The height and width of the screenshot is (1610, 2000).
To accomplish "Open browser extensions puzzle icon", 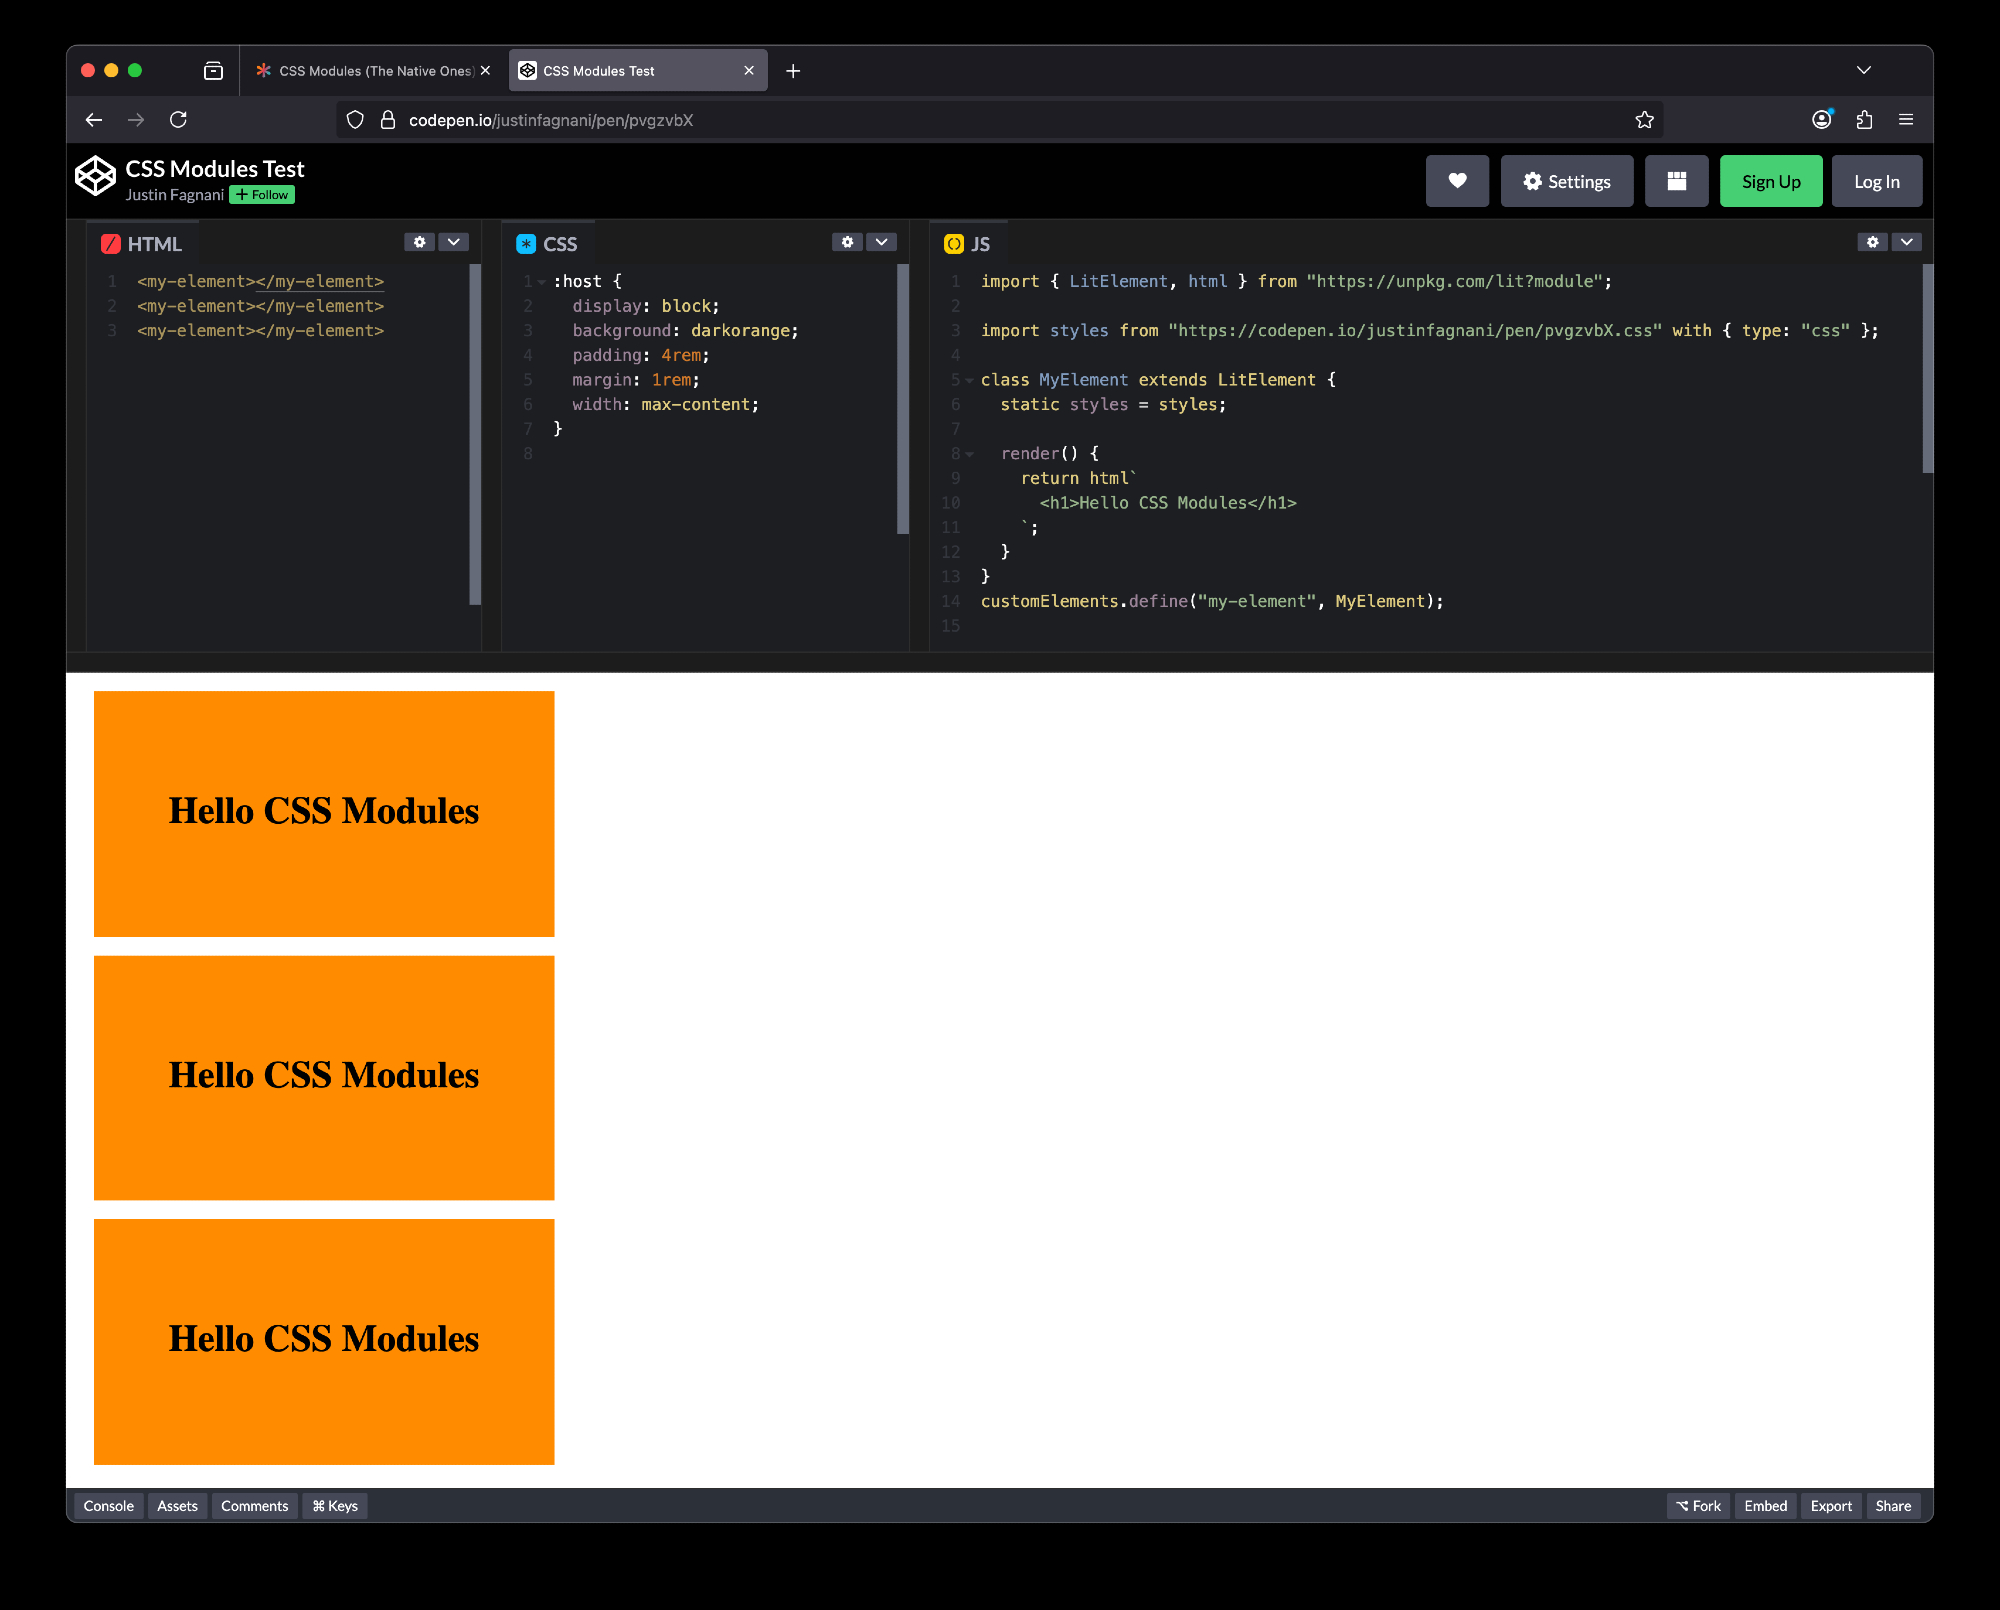I will (1864, 120).
